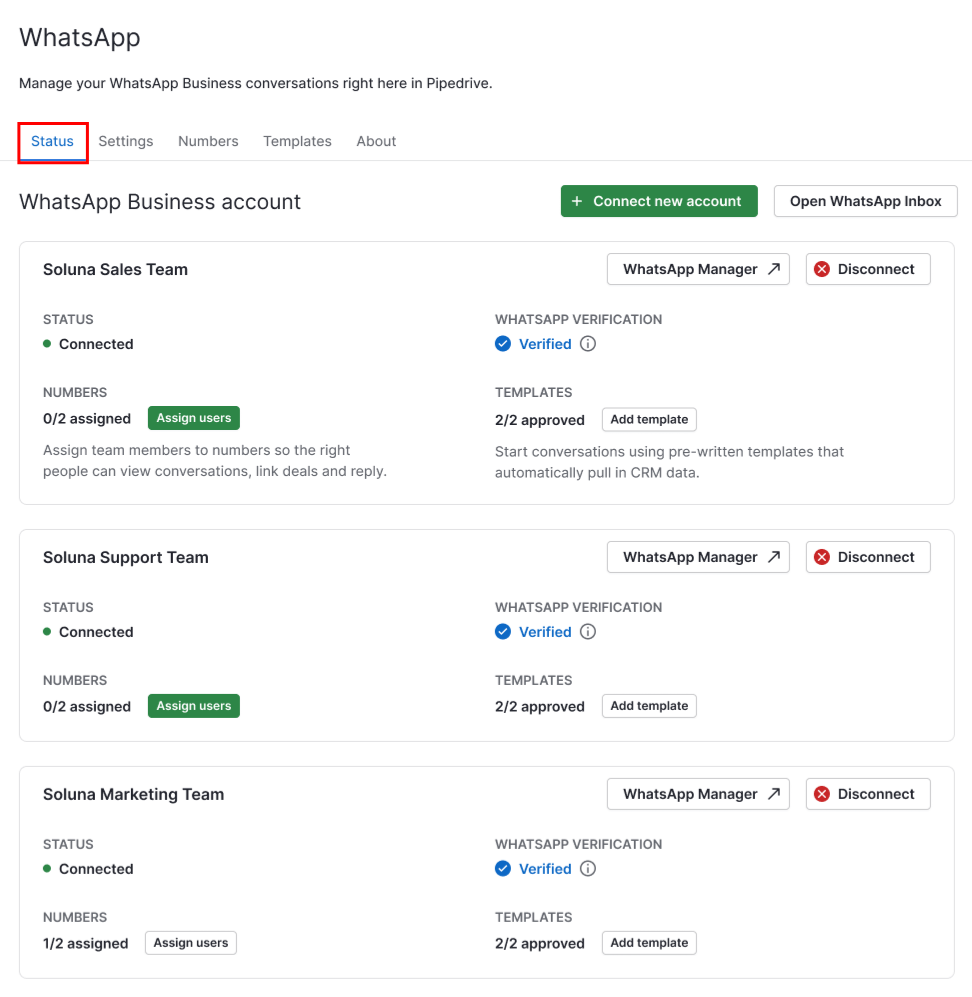This screenshot has width=972, height=997.
Task: Assign users for Soluna Support Team numbers
Action: (194, 706)
